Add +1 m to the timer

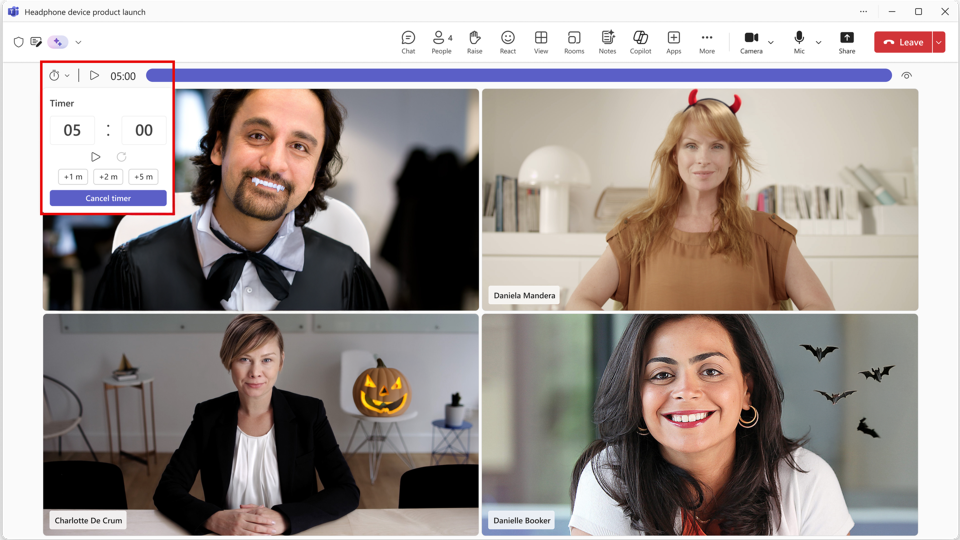point(73,176)
